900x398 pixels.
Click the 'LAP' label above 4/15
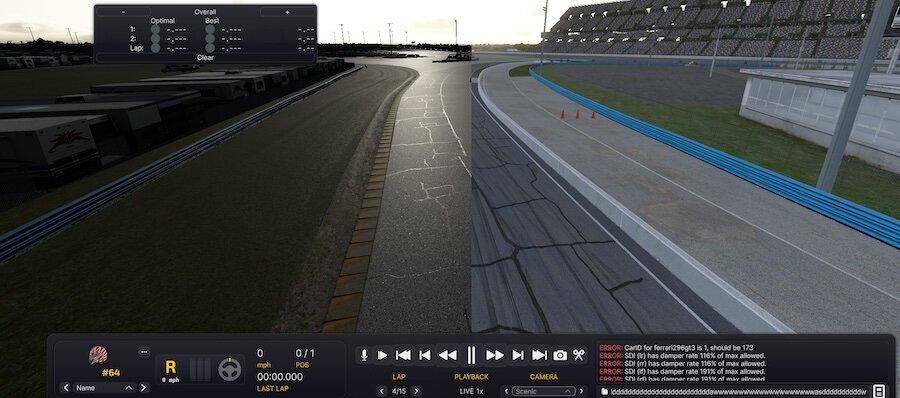point(399,377)
